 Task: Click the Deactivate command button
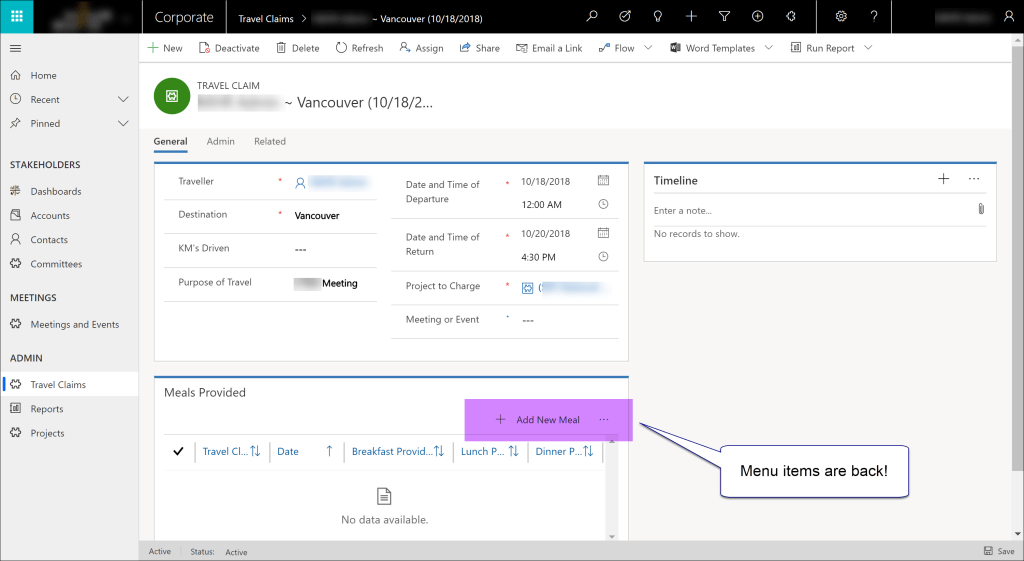click(x=229, y=48)
